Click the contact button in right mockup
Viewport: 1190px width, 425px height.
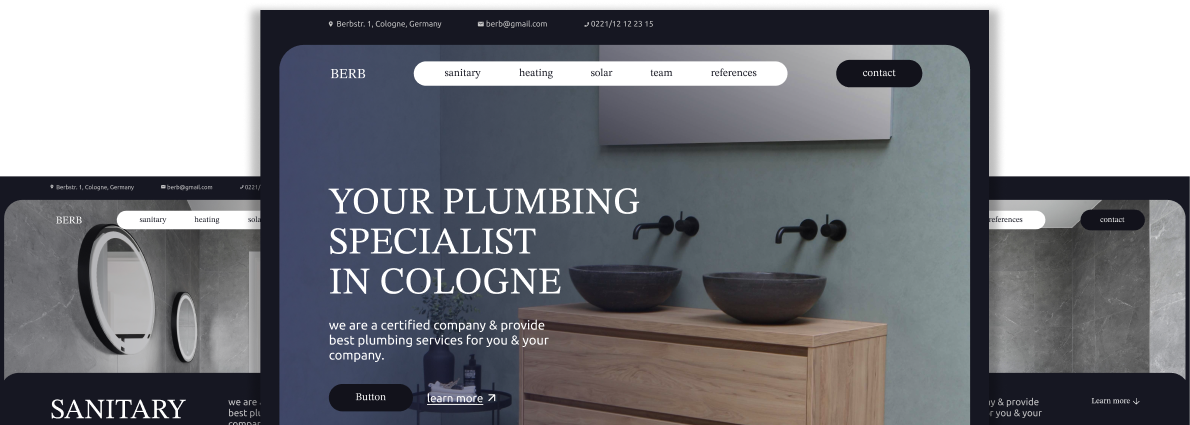coord(1112,219)
